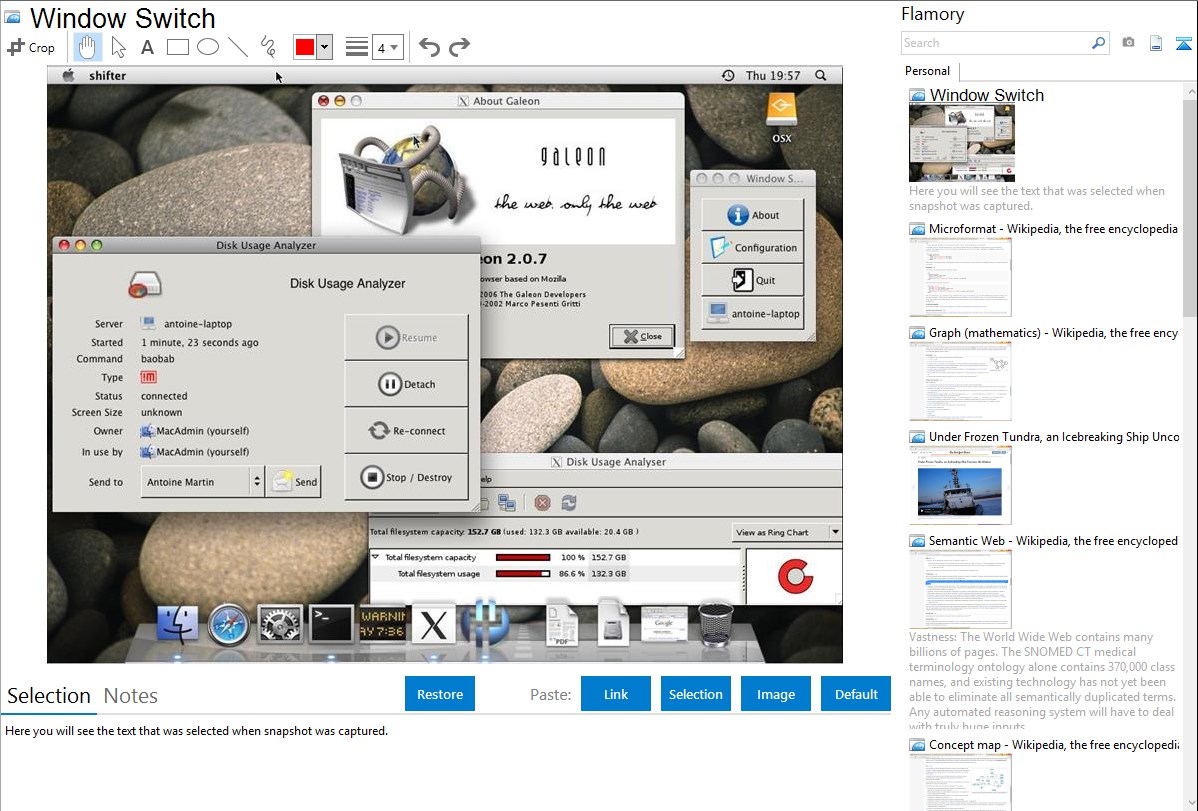Open the shifter menu bar item

(x=108, y=76)
